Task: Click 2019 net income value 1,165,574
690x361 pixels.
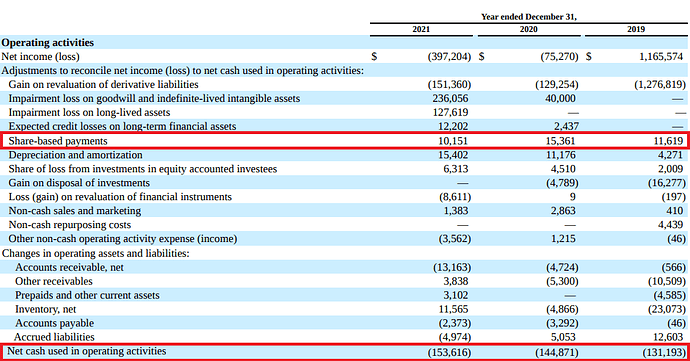Action: click(661, 56)
